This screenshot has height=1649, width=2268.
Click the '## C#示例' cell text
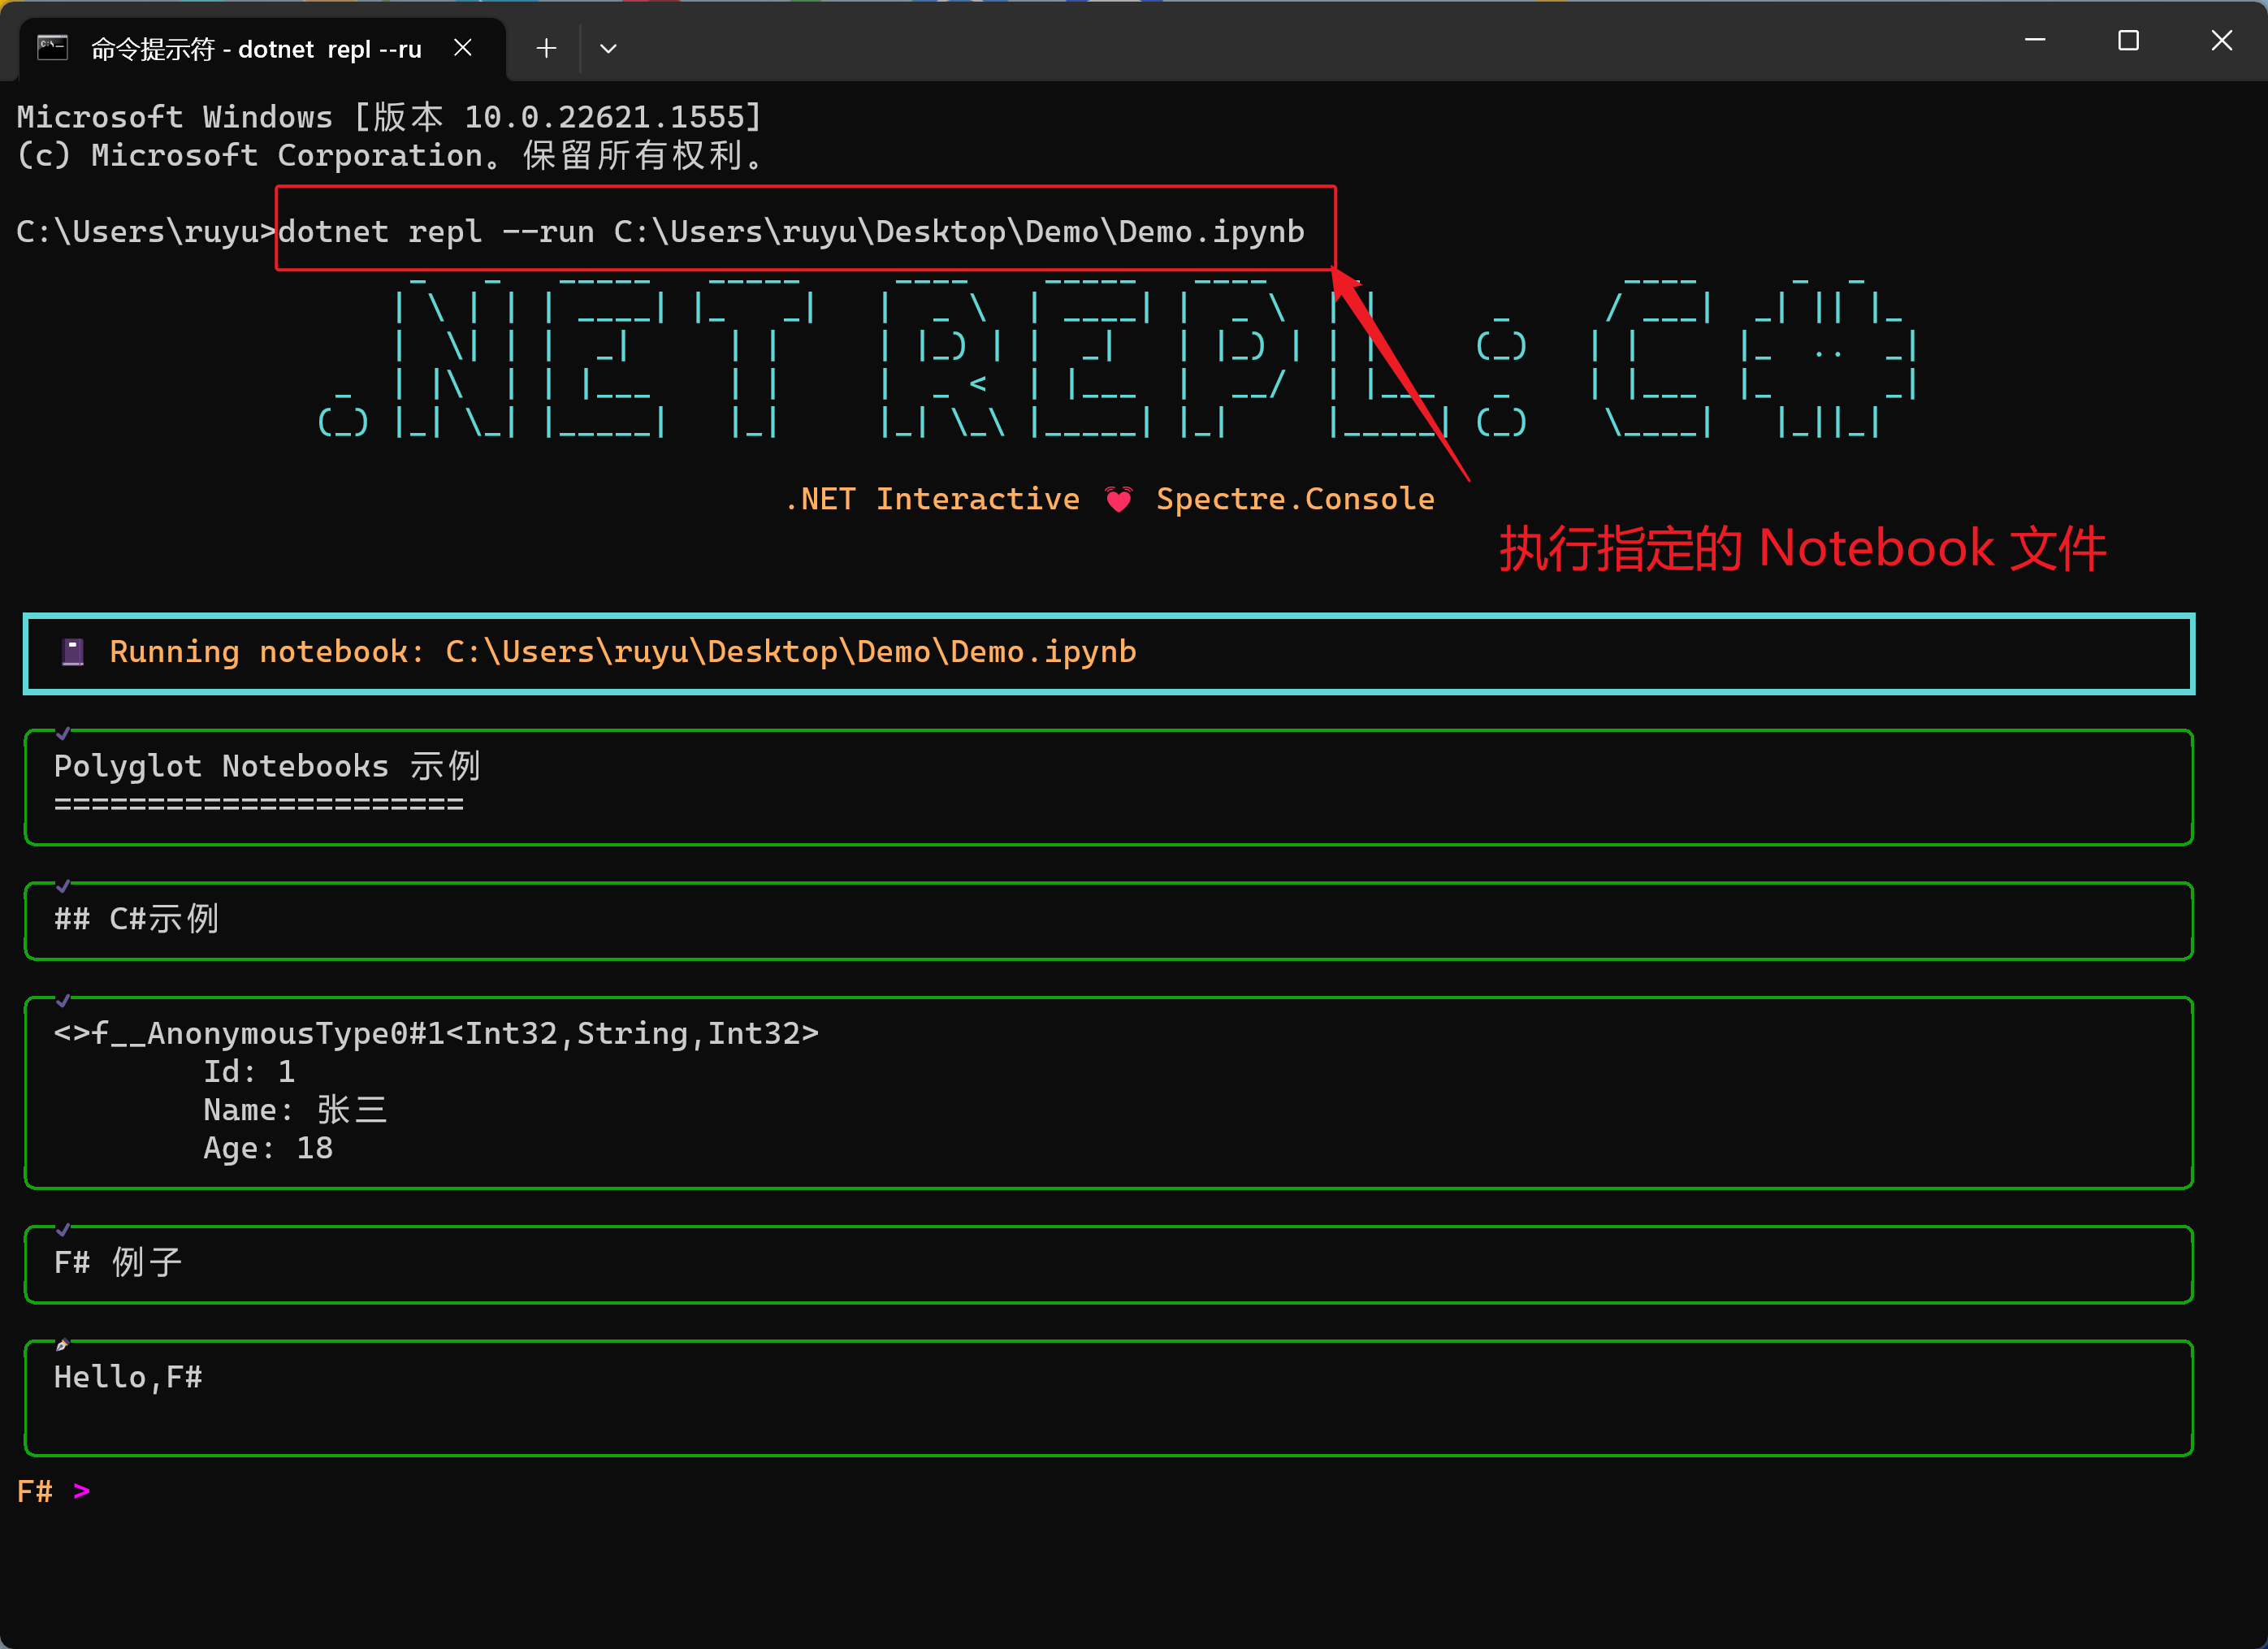pos(136,919)
